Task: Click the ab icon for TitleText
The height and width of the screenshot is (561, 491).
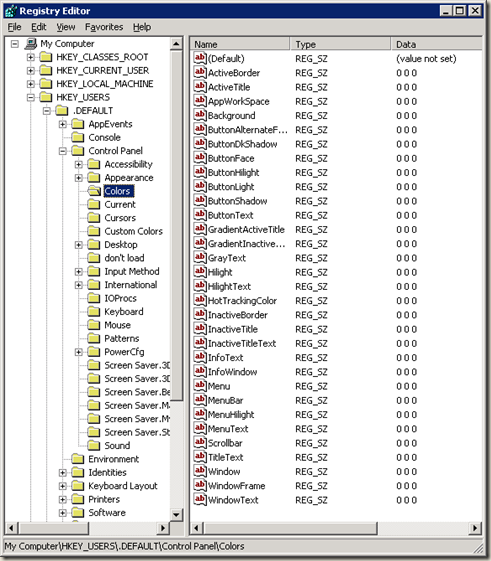Action: (x=200, y=456)
